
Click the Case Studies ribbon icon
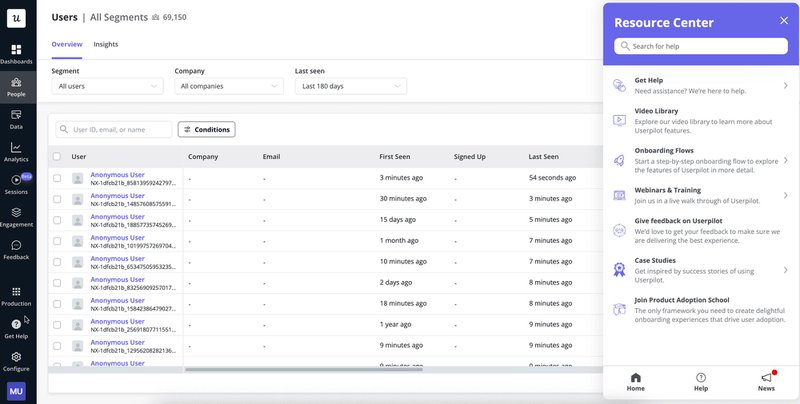(x=619, y=269)
